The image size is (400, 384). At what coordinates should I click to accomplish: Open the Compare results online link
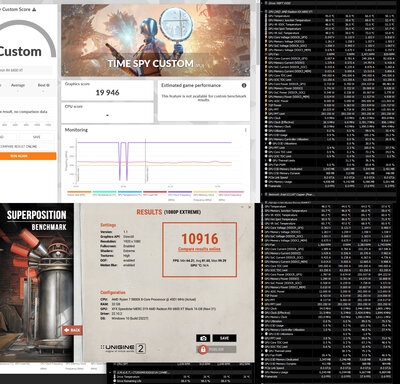[199, 249]
